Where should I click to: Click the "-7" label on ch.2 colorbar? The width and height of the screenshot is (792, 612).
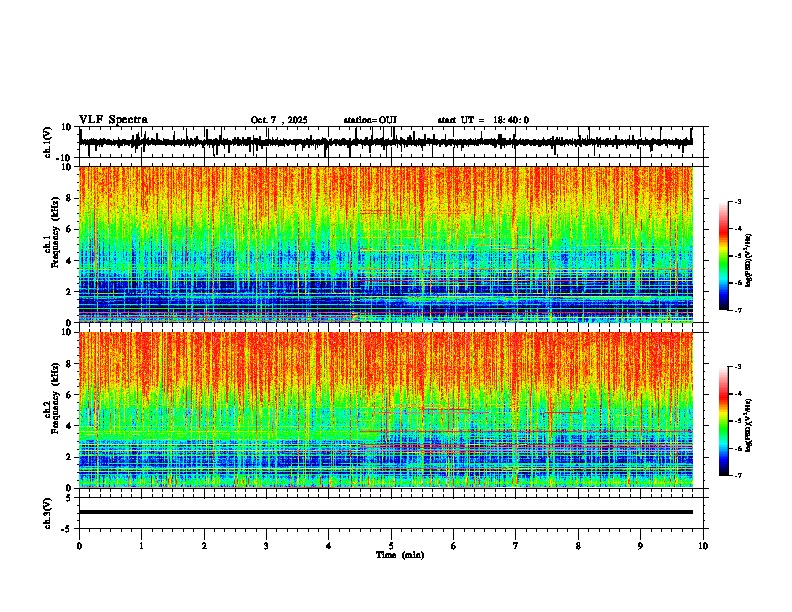tap(737, 475)
